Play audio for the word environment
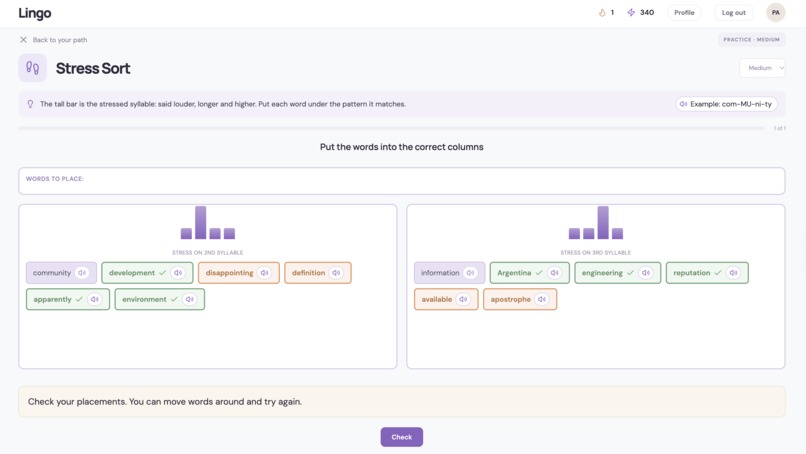 click(x=190, y=299)
